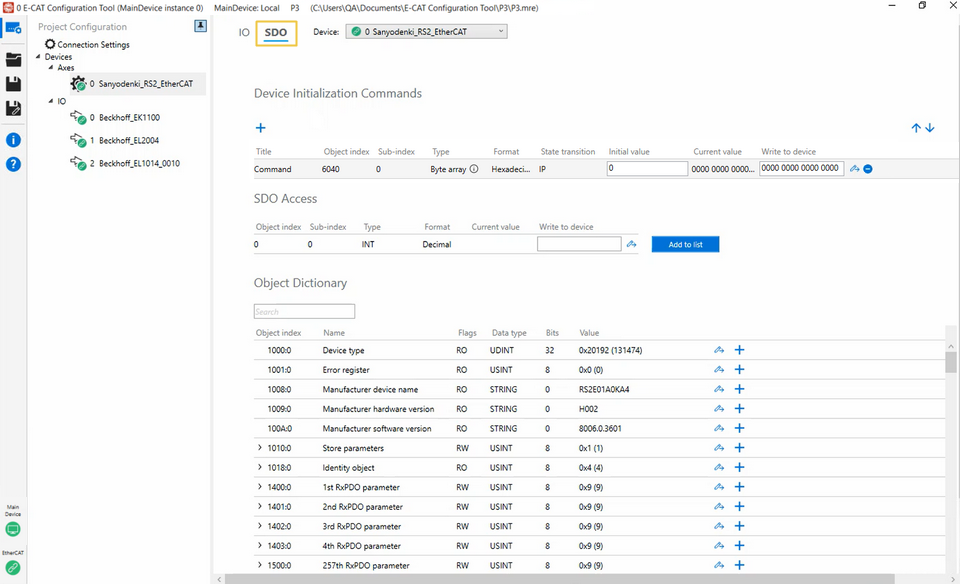This screenshot has height=584, width=960.
Task: Click the Main Device status indicator
Action: pos(13,529)
